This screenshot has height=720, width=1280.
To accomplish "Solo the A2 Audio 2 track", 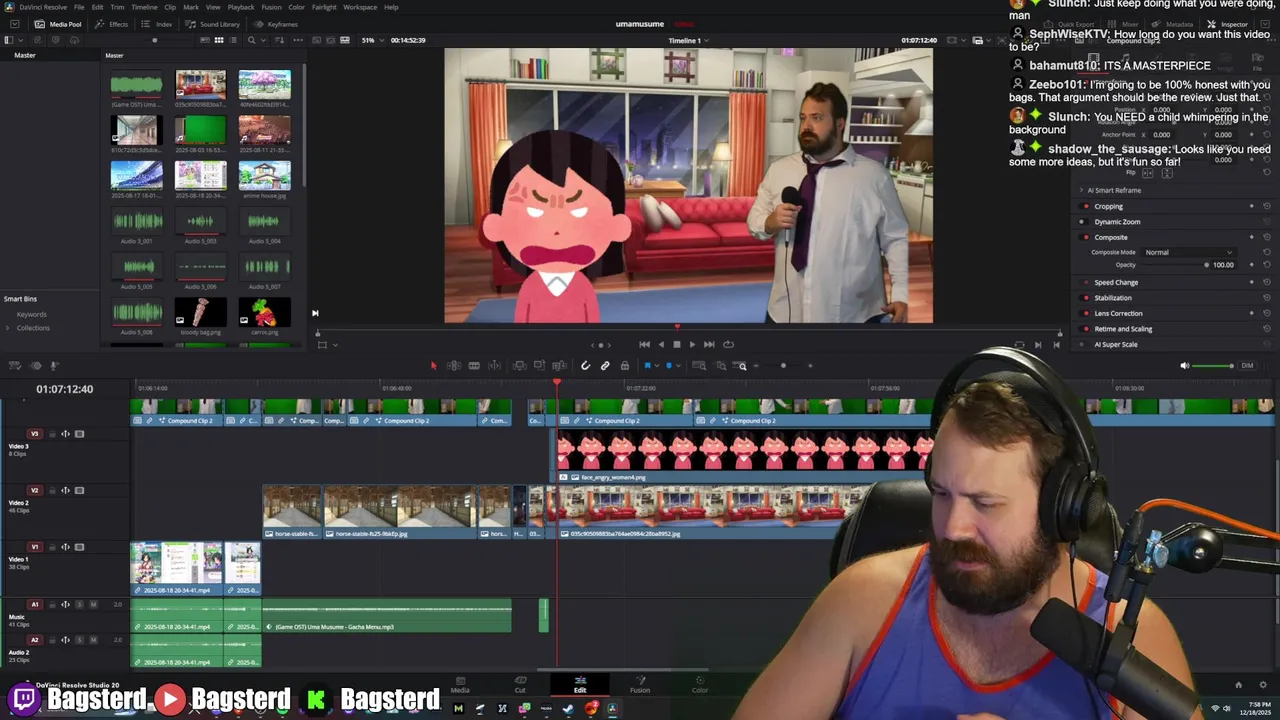I will click(79, 640).
